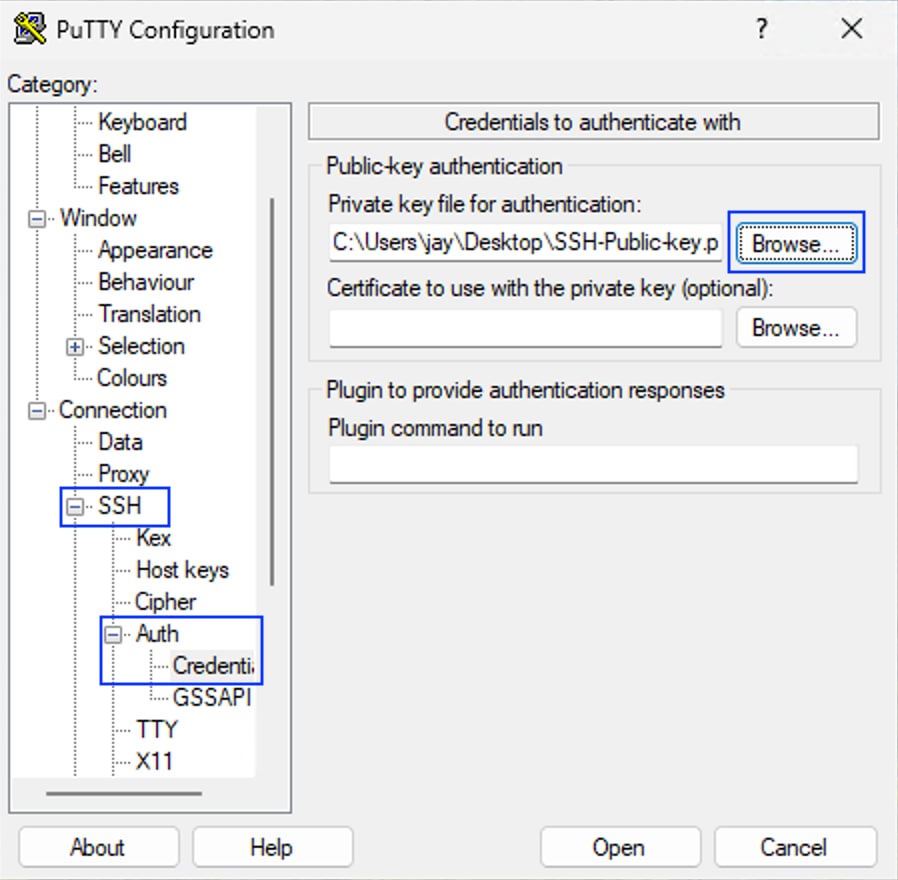Select the Host keys category

tap(182, 570)
